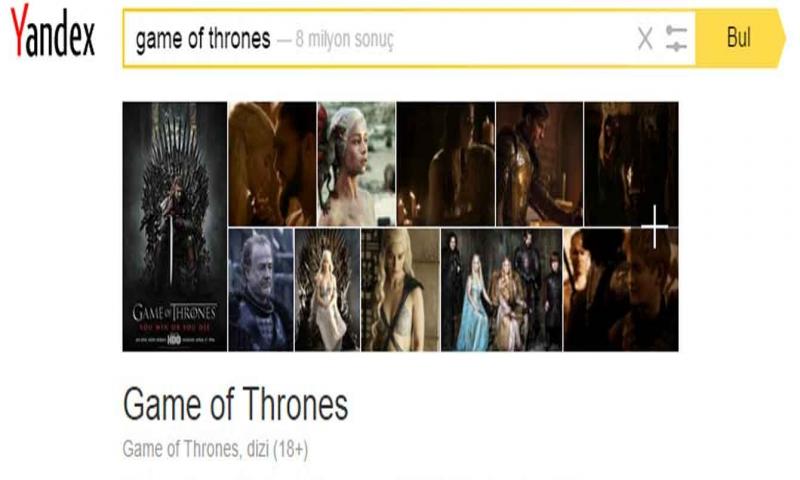The width and height of the screenshot is (800, 480).
Task: Click the yellow Bul search button
Action: click(x=739, y=38)
